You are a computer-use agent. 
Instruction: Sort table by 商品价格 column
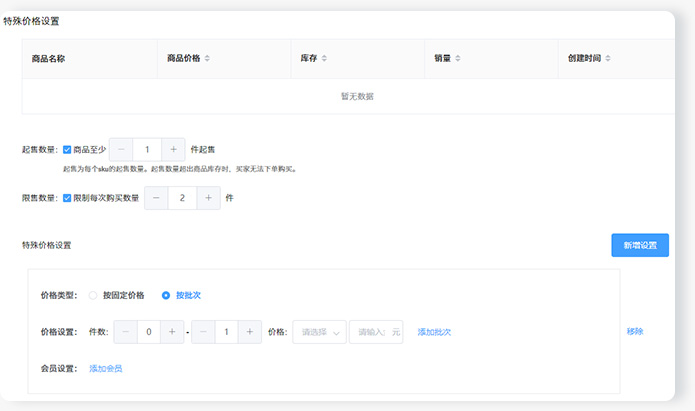pos(207,59)
